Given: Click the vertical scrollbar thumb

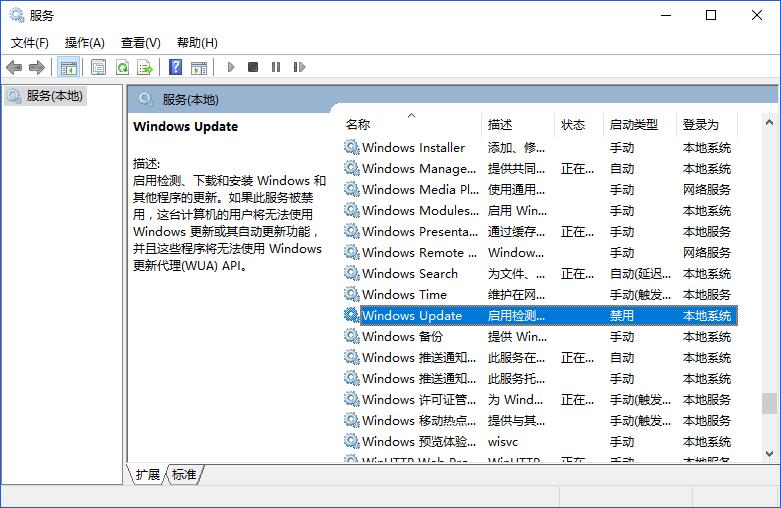Looking at the screenshot, I should point(769,403).
